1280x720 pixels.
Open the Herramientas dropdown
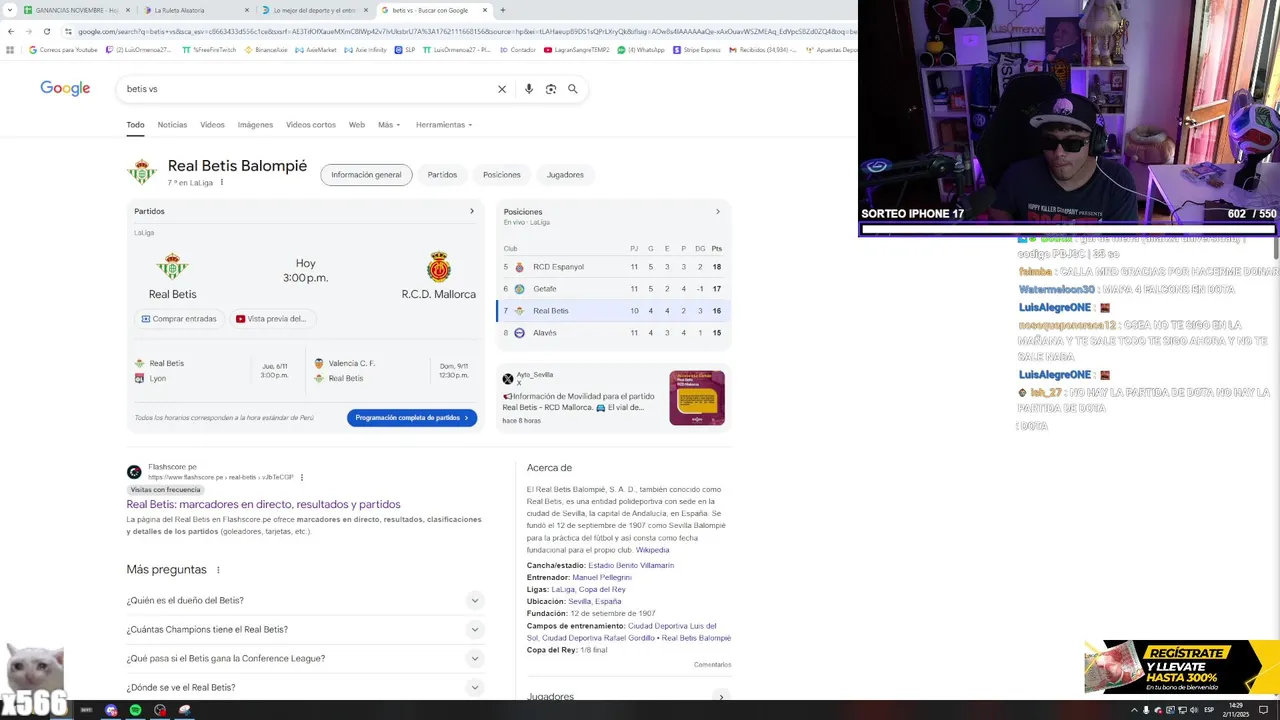[x=444, y=125]
